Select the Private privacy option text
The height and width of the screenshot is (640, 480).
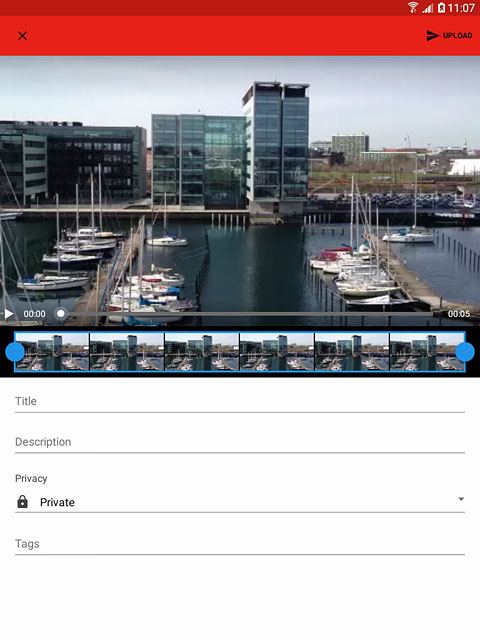click(x=57, y=502)
